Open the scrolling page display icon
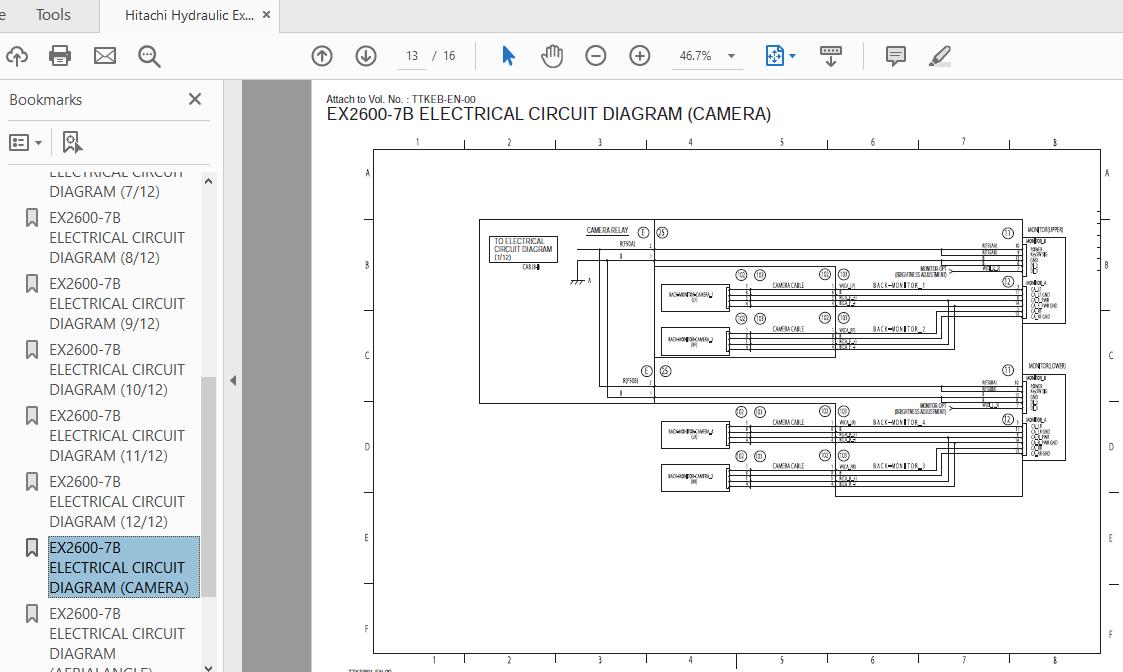This screenshot has height=672, width=1123. 831,56
